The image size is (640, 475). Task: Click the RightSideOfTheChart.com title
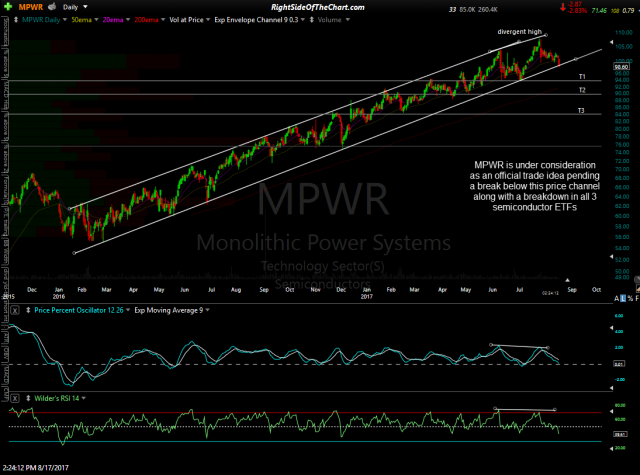pyautogui.click(x=318, y=7)
